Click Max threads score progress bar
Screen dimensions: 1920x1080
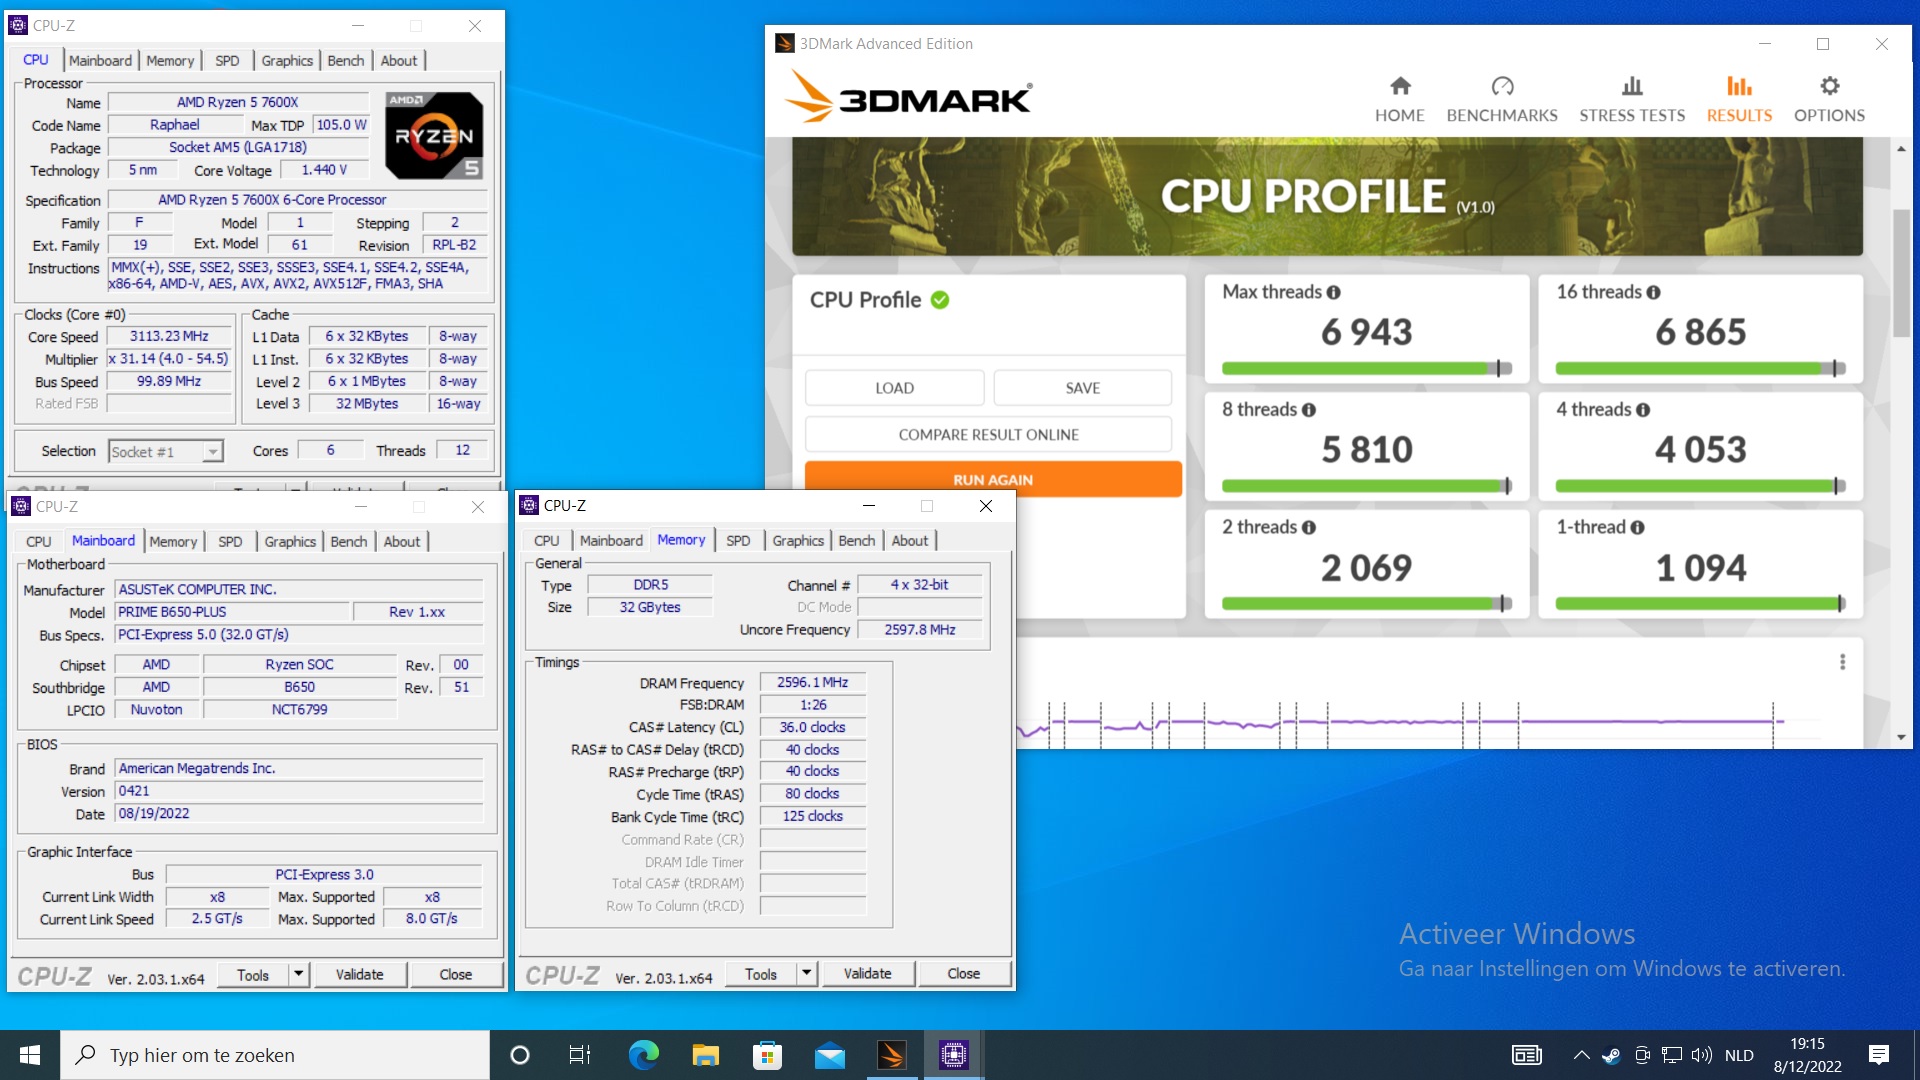click(x=1366, y=369)
